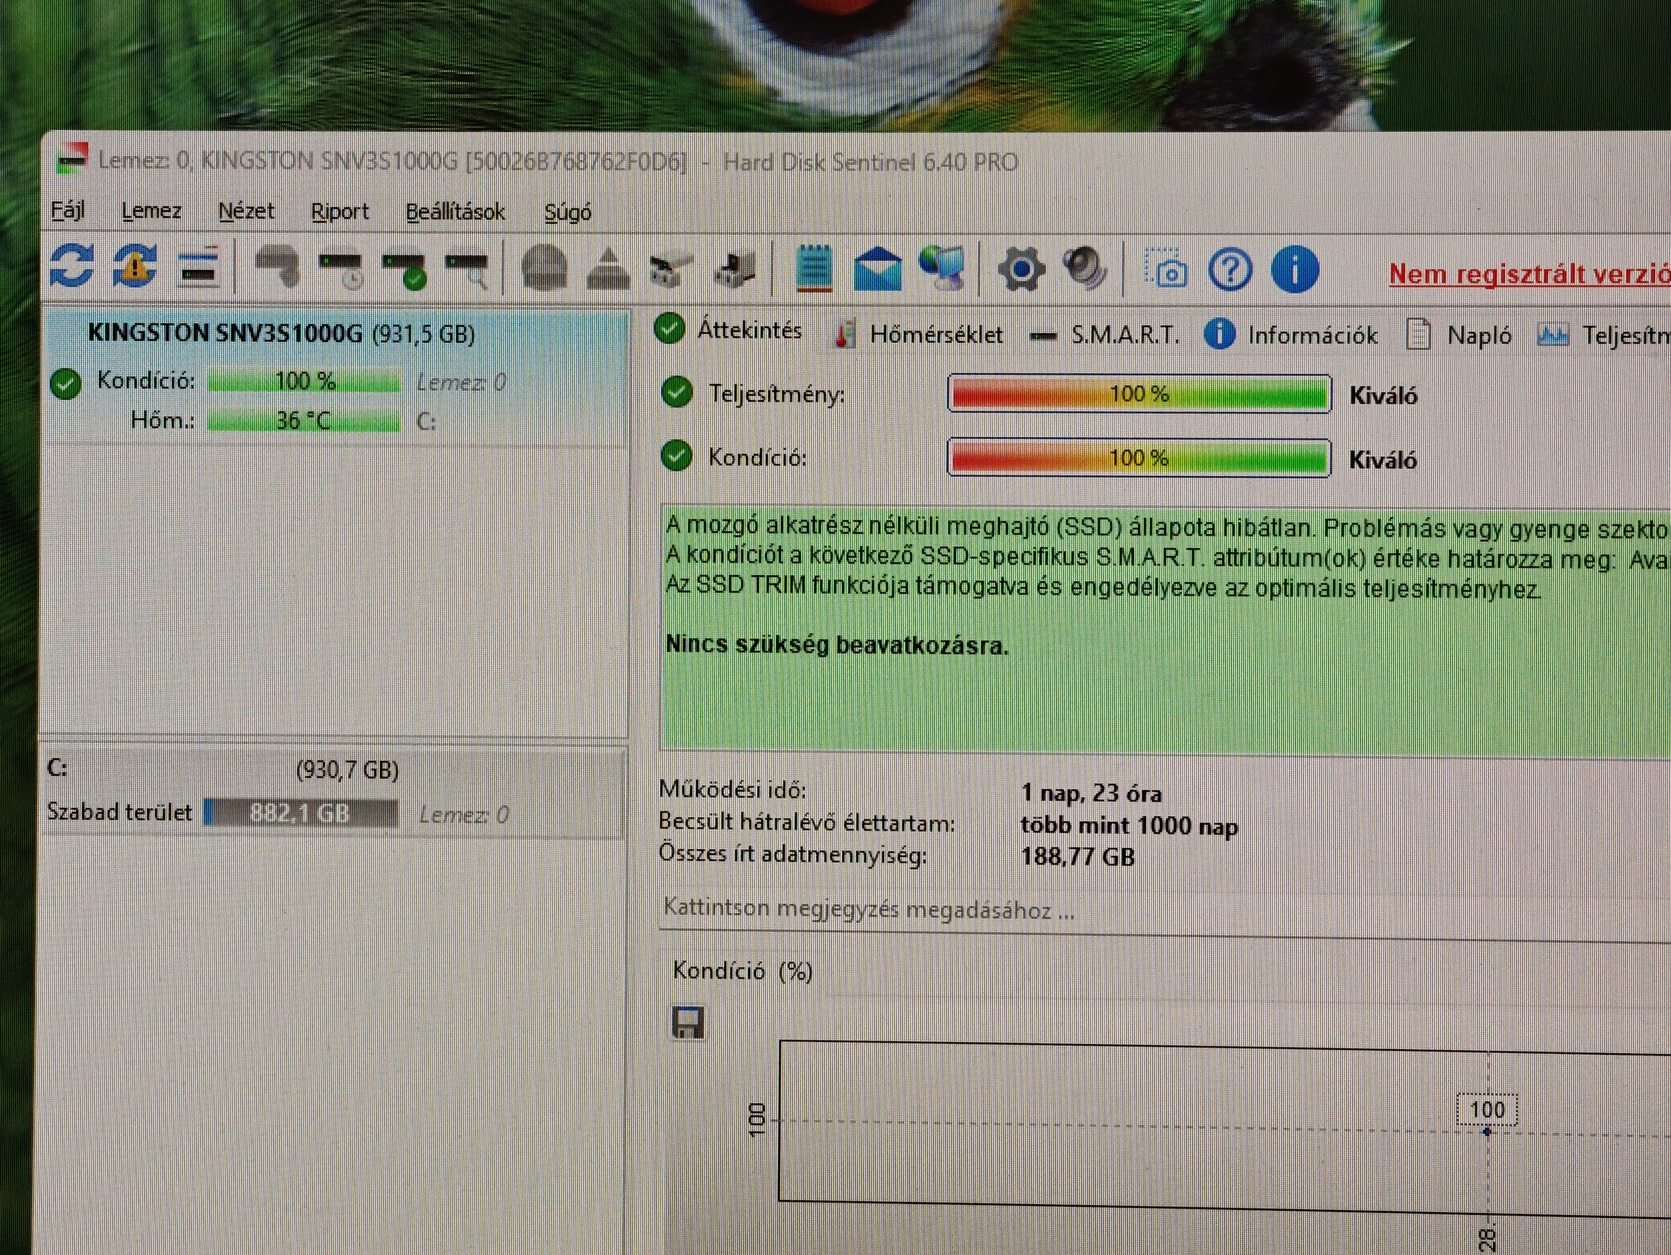Switch to the Napló tab

tap(1459, 336)
